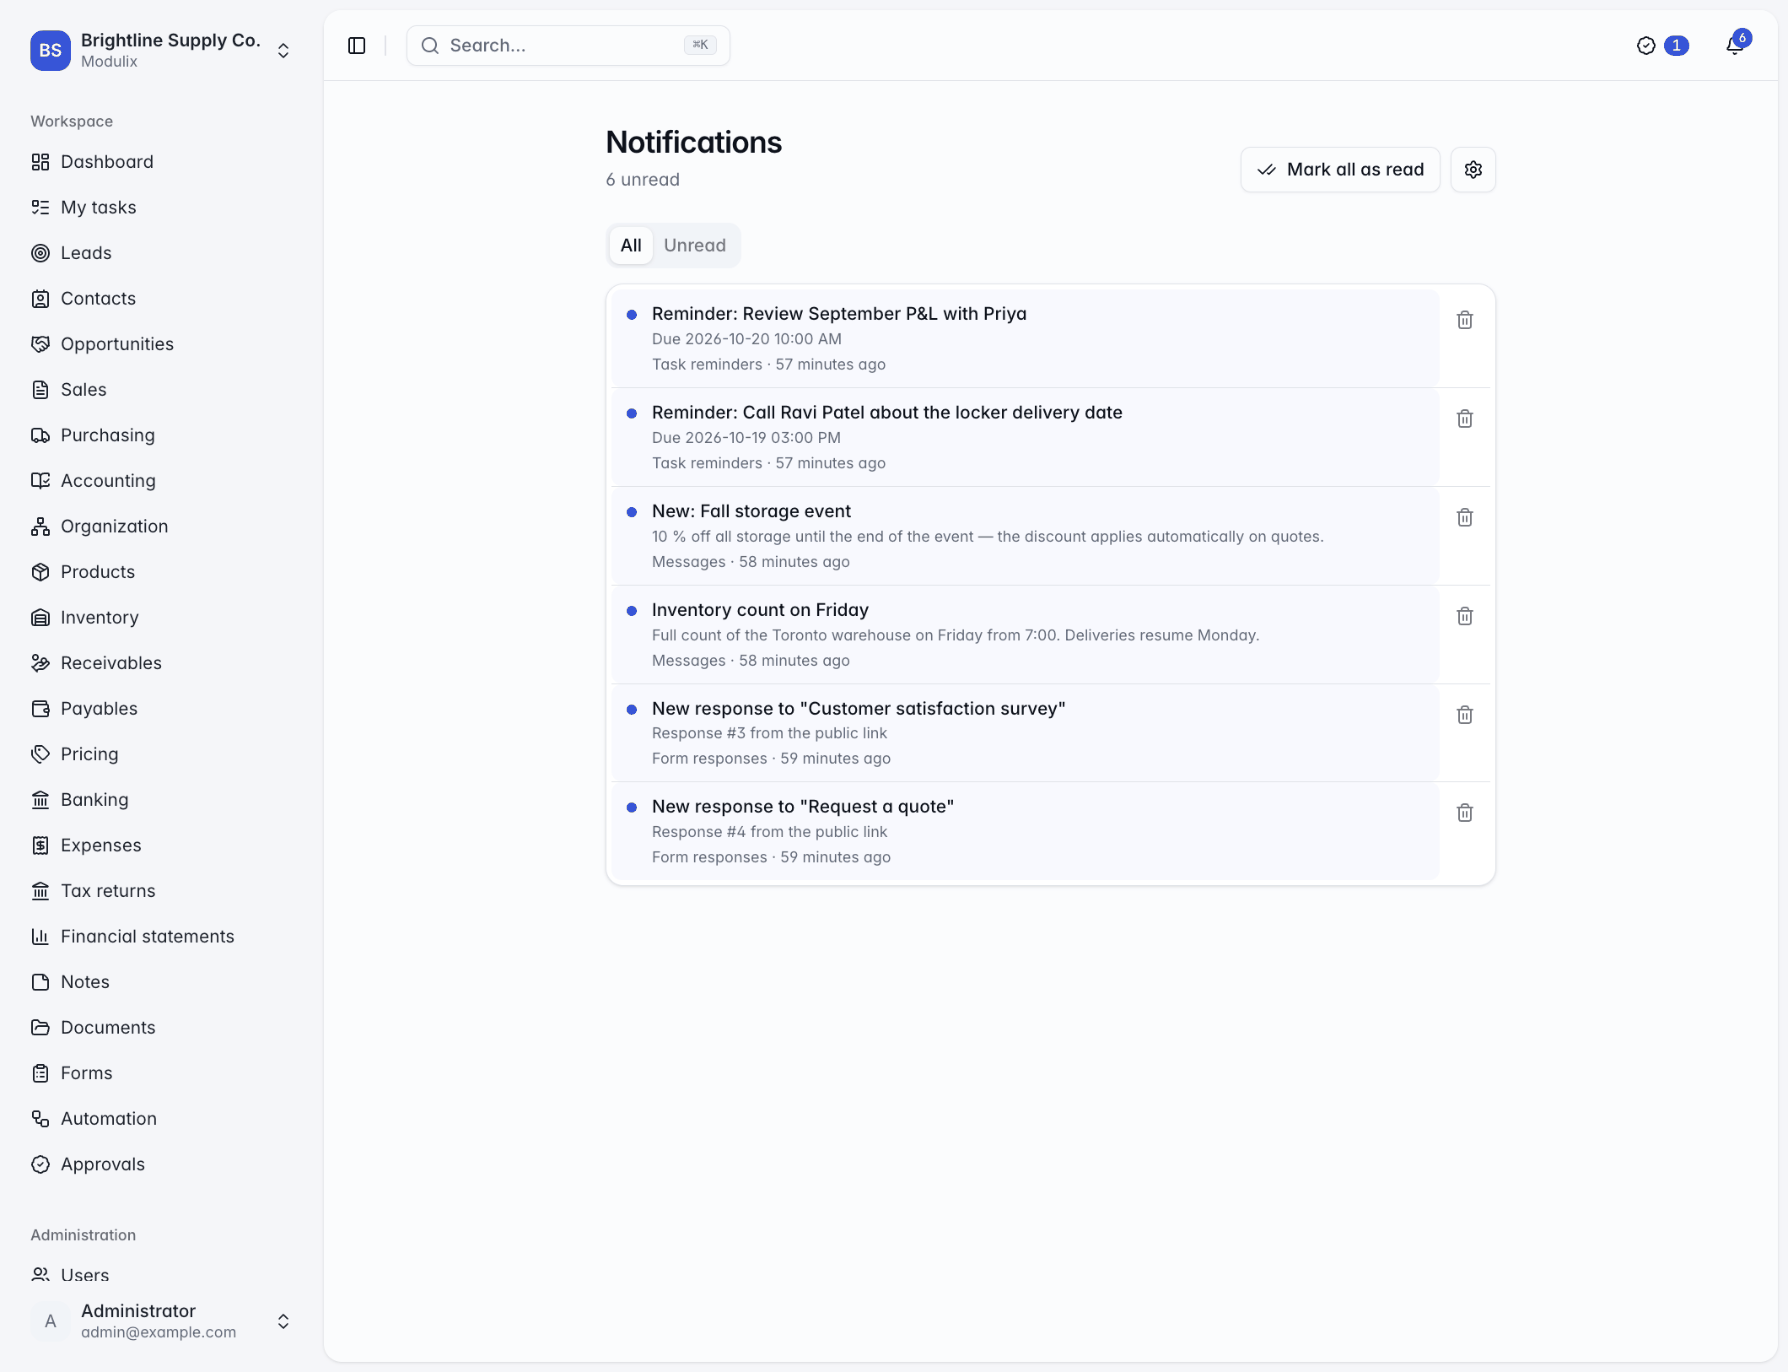Viewport: 1788px width, 1372px height.
Task: Click the Automation sidebar icon
Action: point(40,1119)
